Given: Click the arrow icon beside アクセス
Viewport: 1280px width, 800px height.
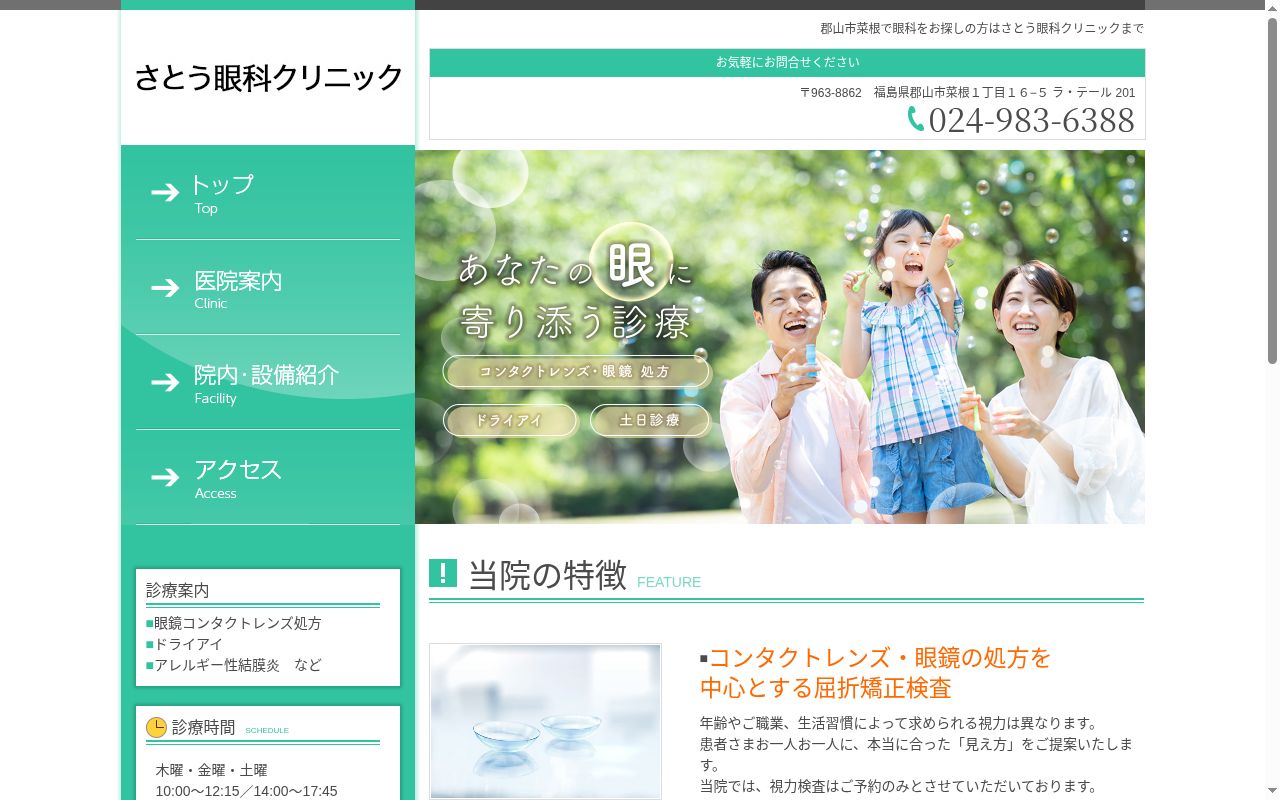Looking at the screenshot, I should (x=165, y=477).
